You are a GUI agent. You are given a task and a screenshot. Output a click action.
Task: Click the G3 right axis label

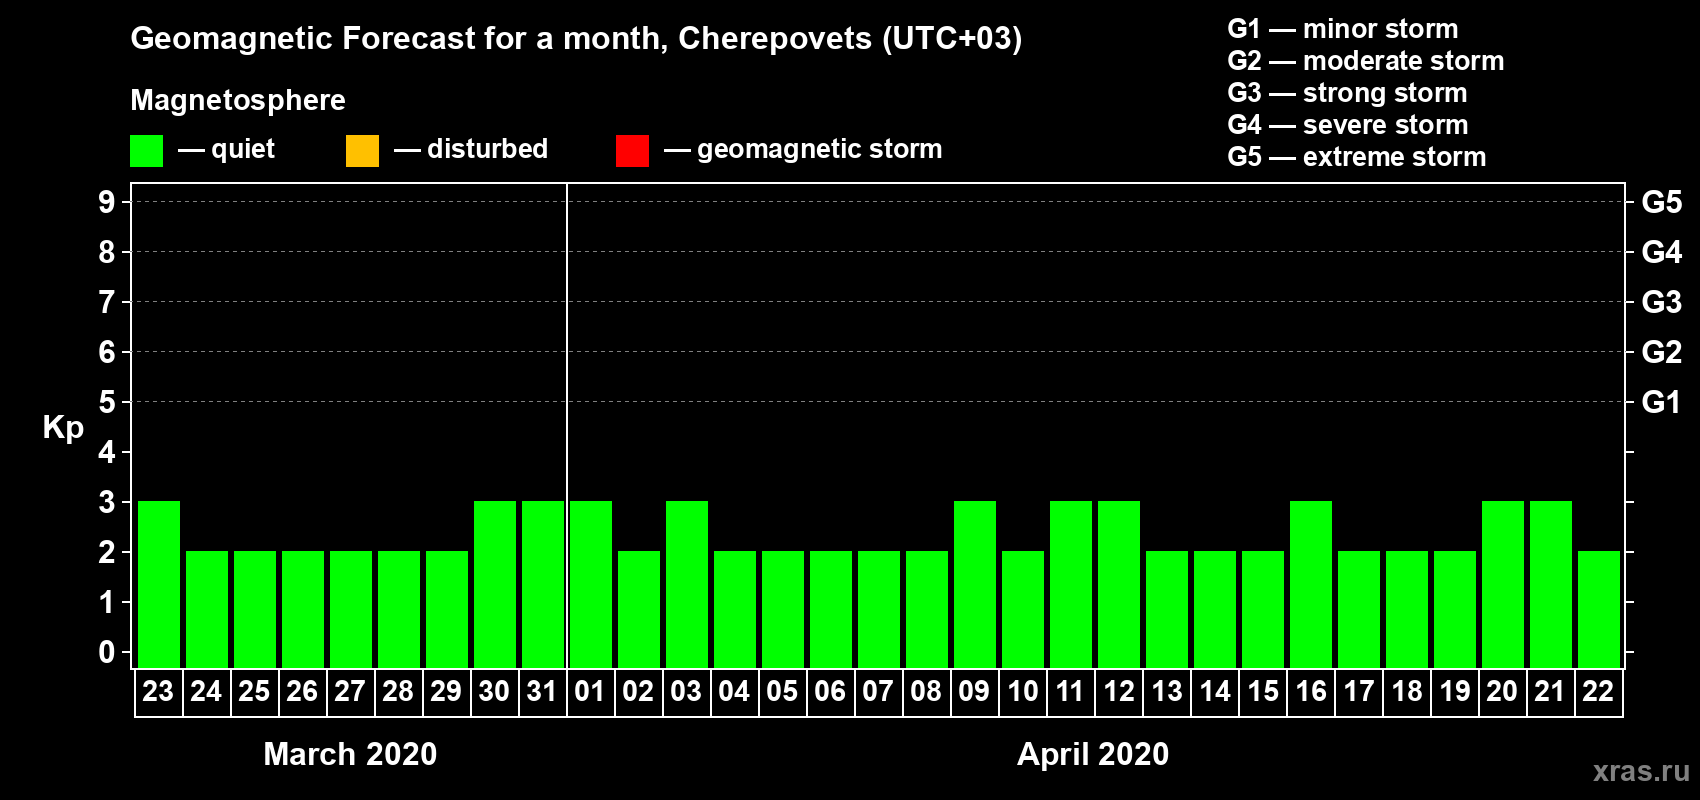1662,302
